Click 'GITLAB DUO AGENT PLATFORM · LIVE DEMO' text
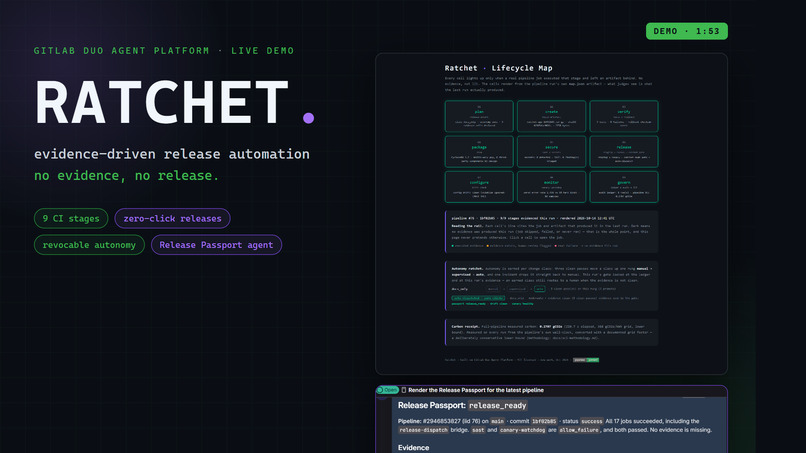Viewport: 806px width, 453px height. [x=164, y=51]
